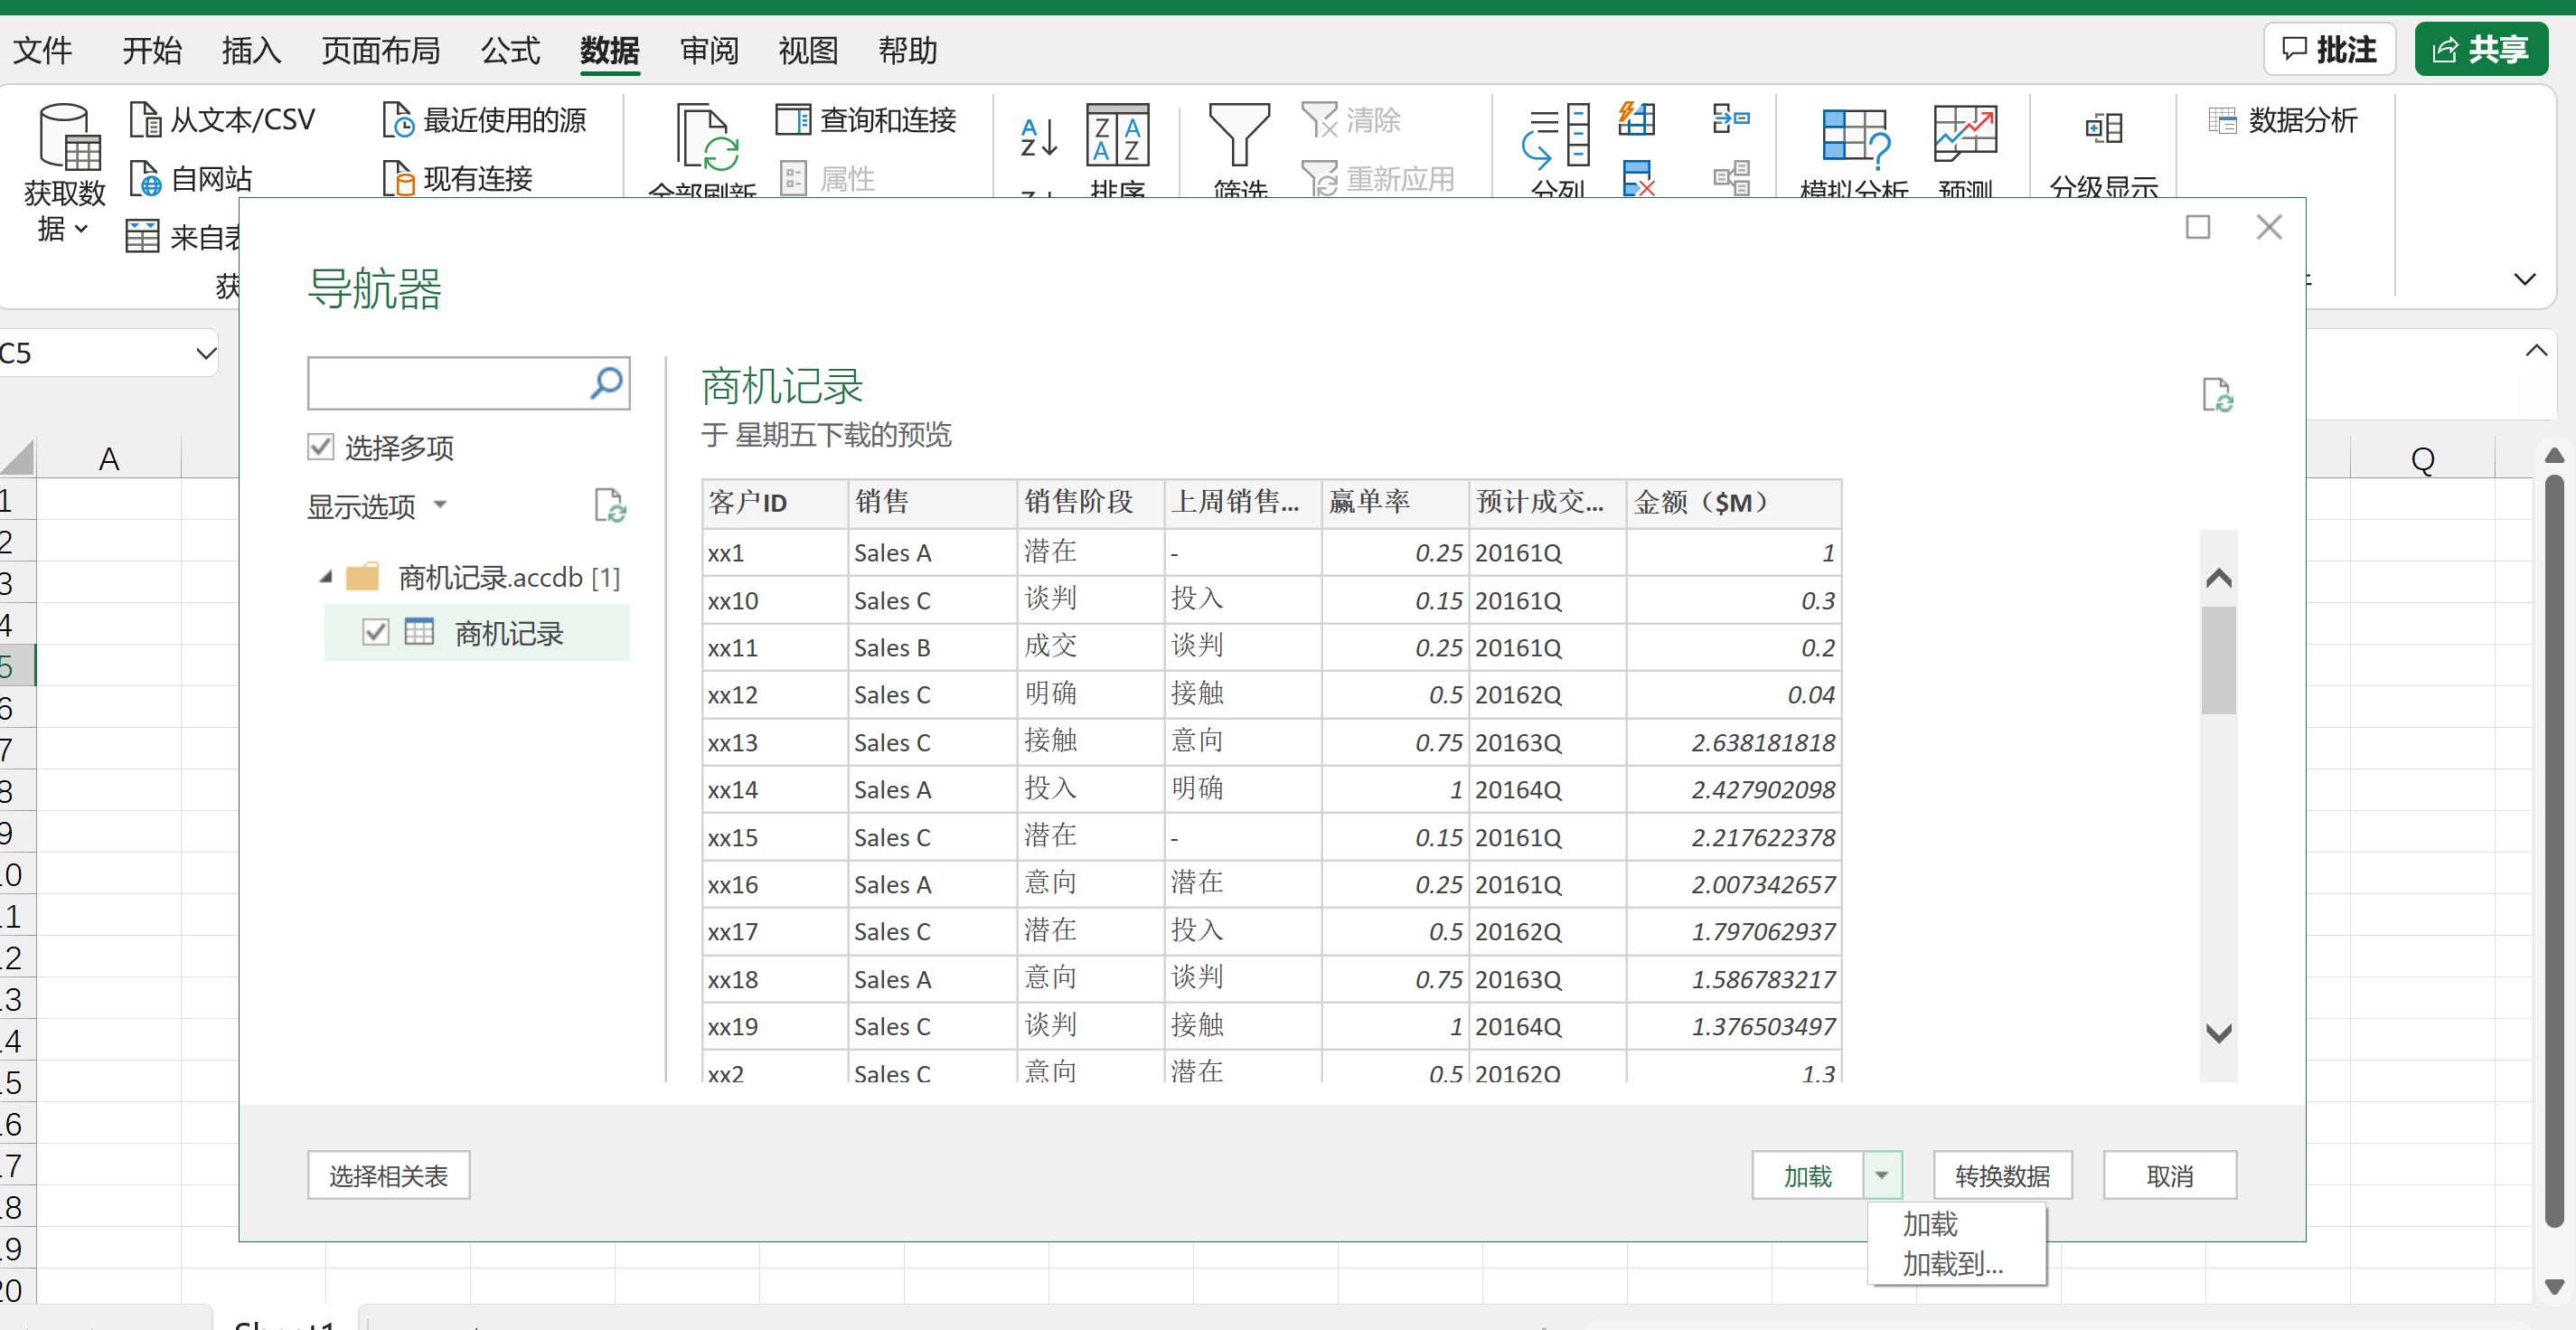Collapse the 商机记录.accdb tree node

point(325,577)
